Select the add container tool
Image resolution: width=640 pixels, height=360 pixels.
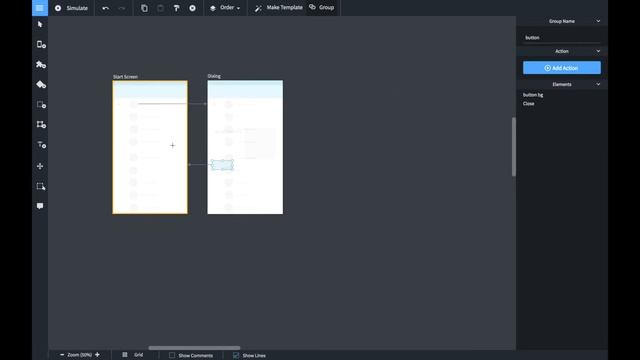pos(41,124)
